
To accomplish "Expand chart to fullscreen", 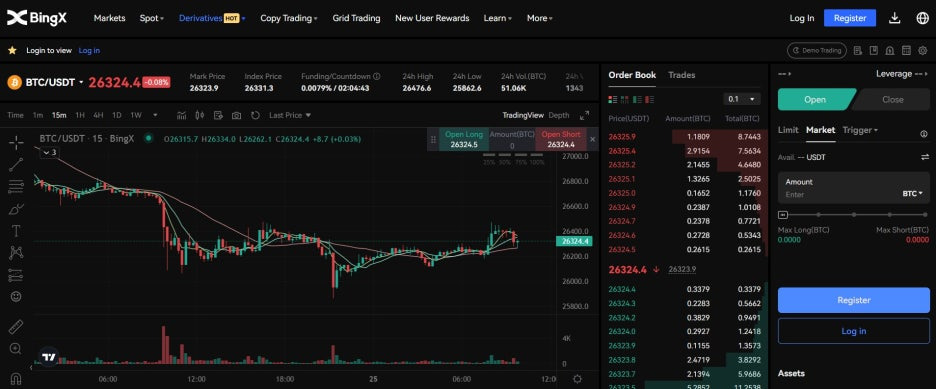I will pos(584,115).
